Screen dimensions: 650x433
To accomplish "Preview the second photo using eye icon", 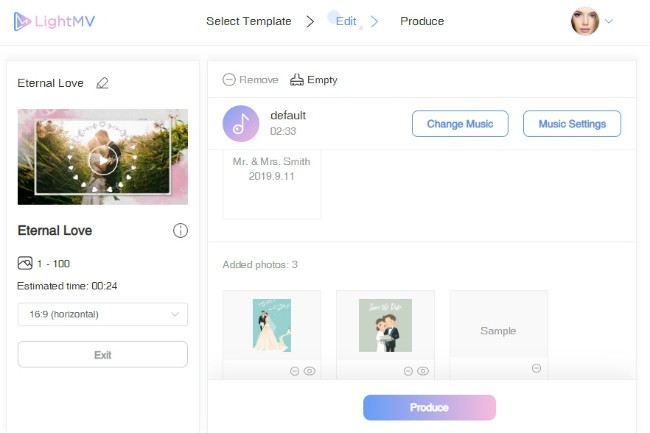I will (423, 370).
